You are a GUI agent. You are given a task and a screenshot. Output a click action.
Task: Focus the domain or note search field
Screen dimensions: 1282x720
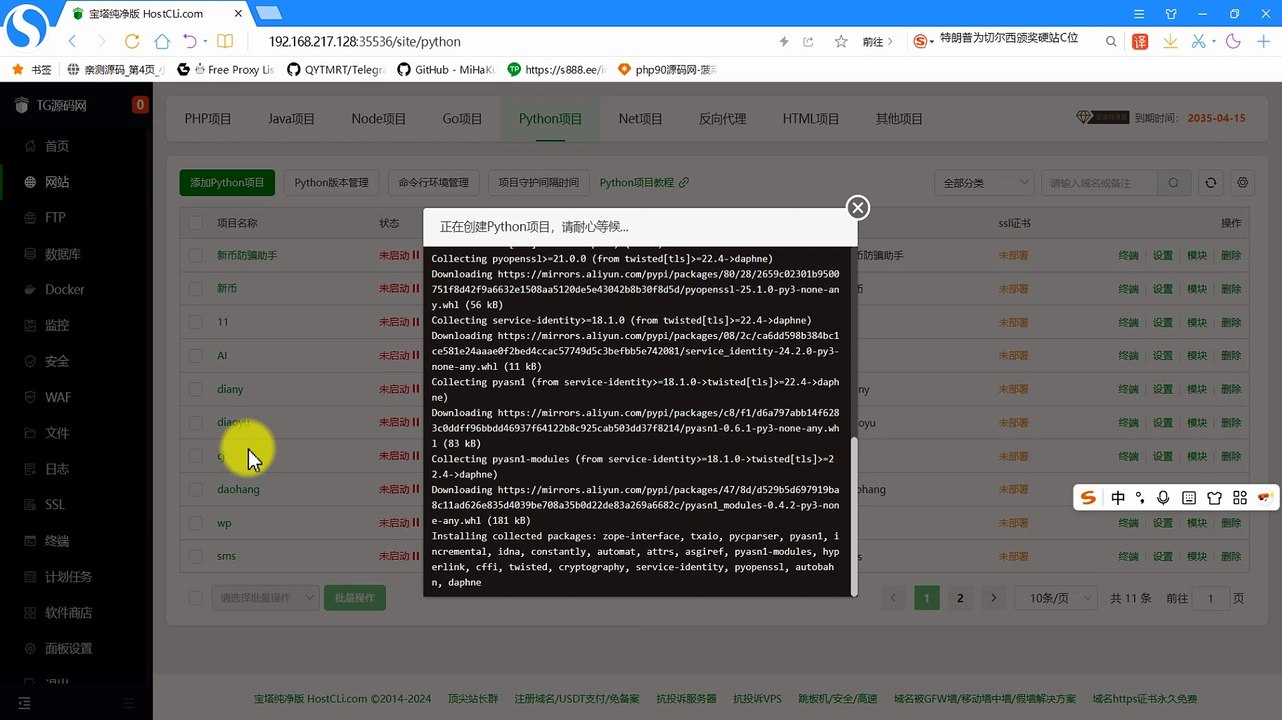[x=1099, y=183]
